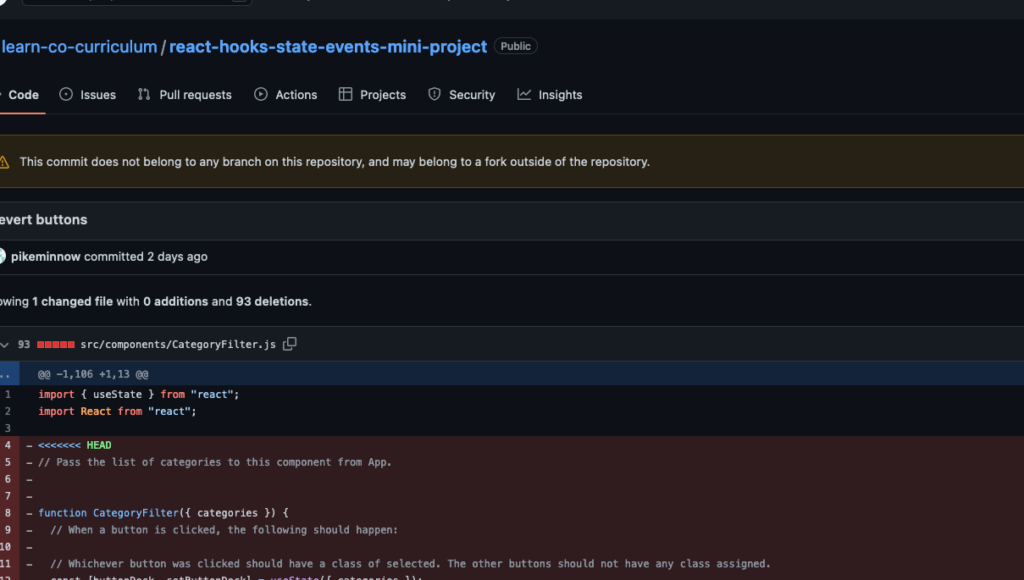The width and height of the screenshot is (1024, 580).
Task: Open the Insights tab
Action: pyautogui.click(x=550, y=95)
